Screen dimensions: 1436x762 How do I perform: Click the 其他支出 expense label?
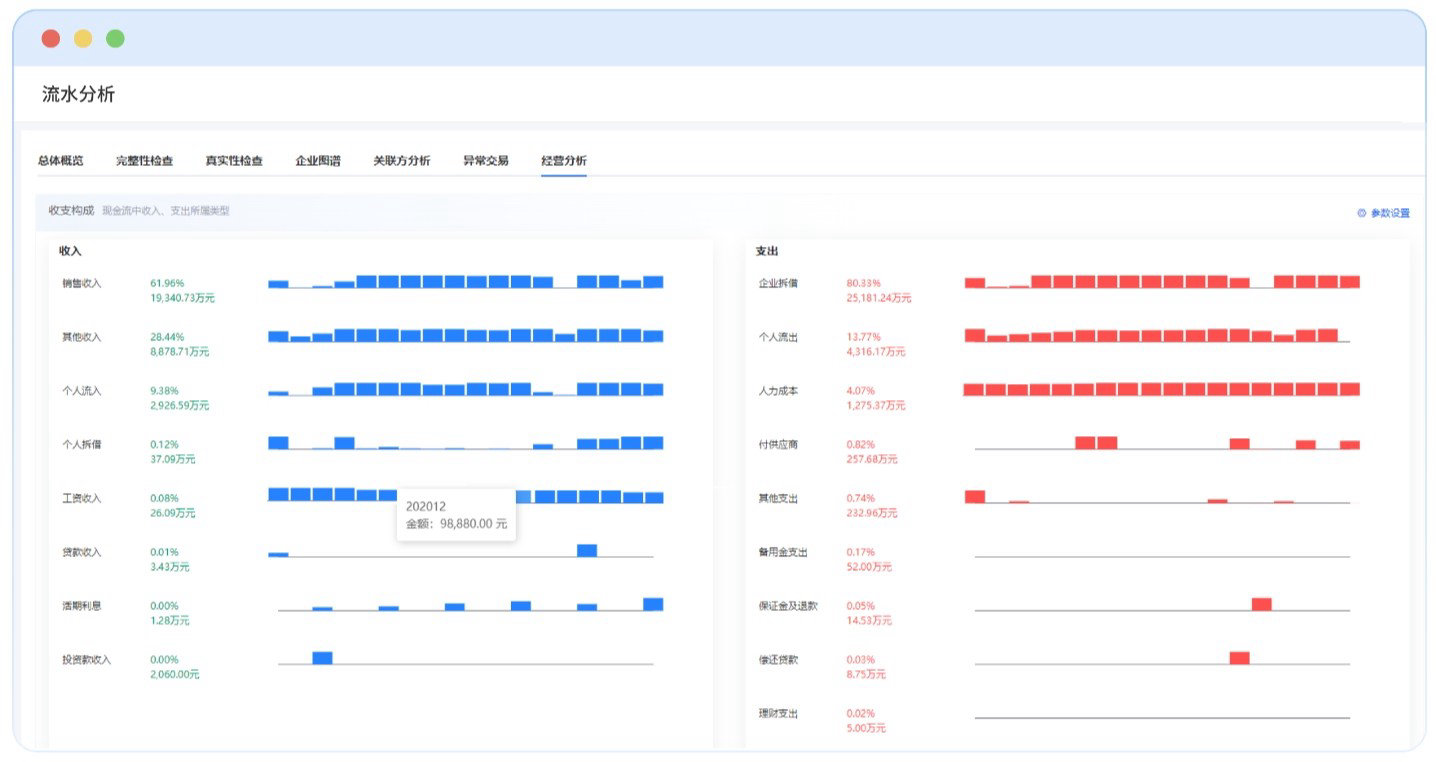pos(779,499)
